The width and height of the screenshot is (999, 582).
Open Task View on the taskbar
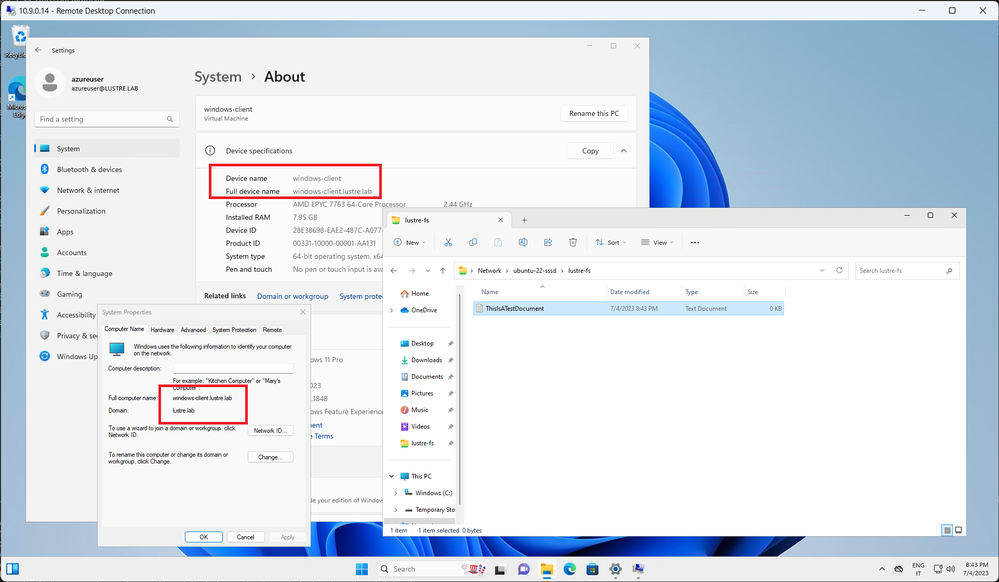pyautogui.click(x=500, y=569)
